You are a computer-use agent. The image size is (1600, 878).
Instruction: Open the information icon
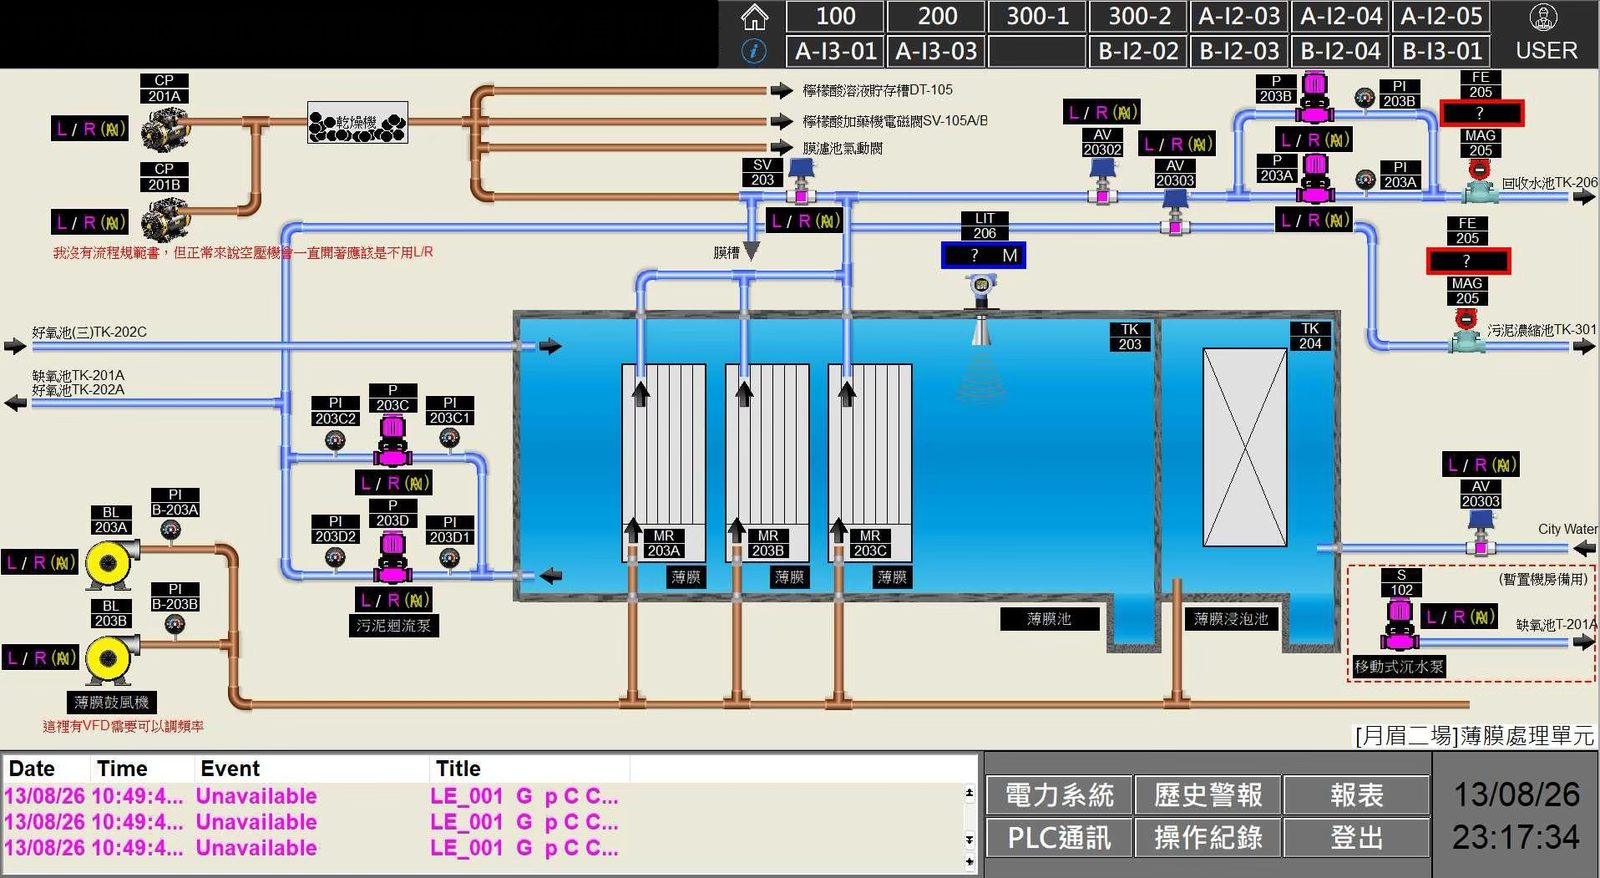pyautogui.click(x=754, y=51)
